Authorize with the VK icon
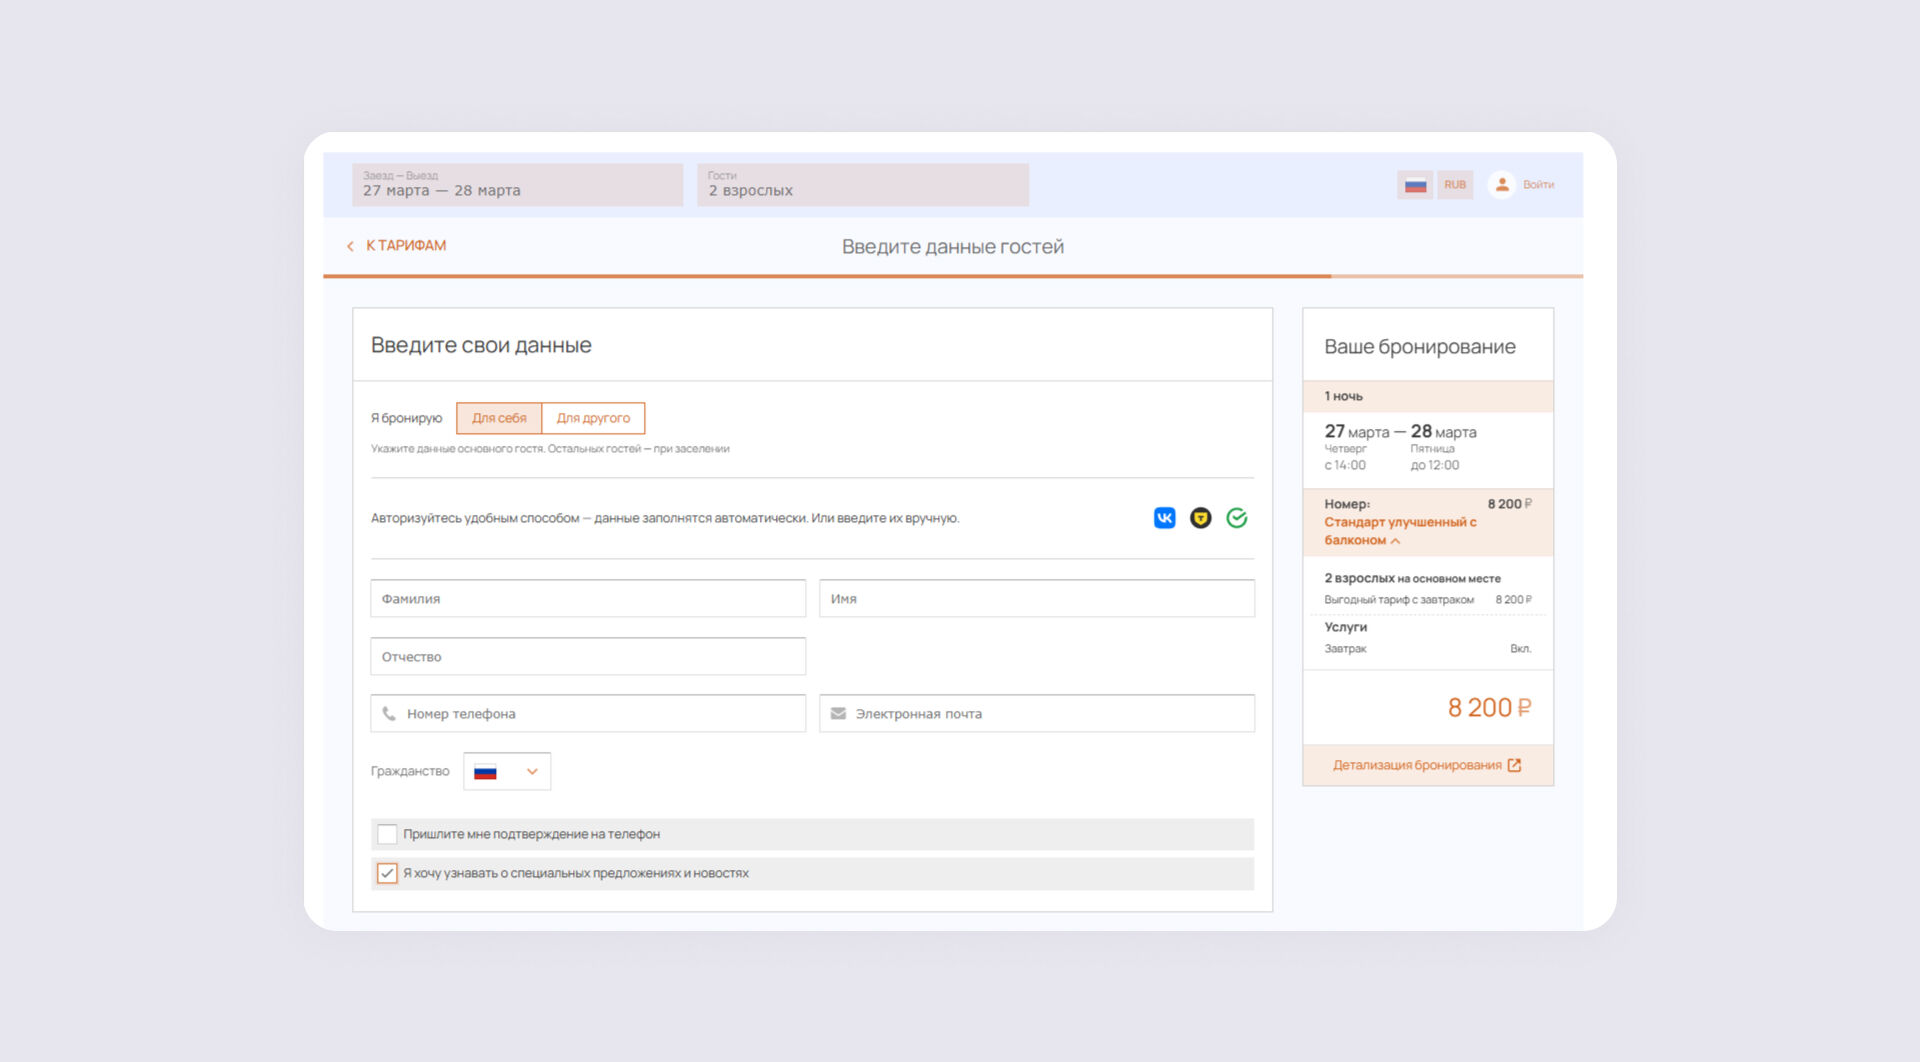The image size is (1920, 1062). coord(1164,518)
